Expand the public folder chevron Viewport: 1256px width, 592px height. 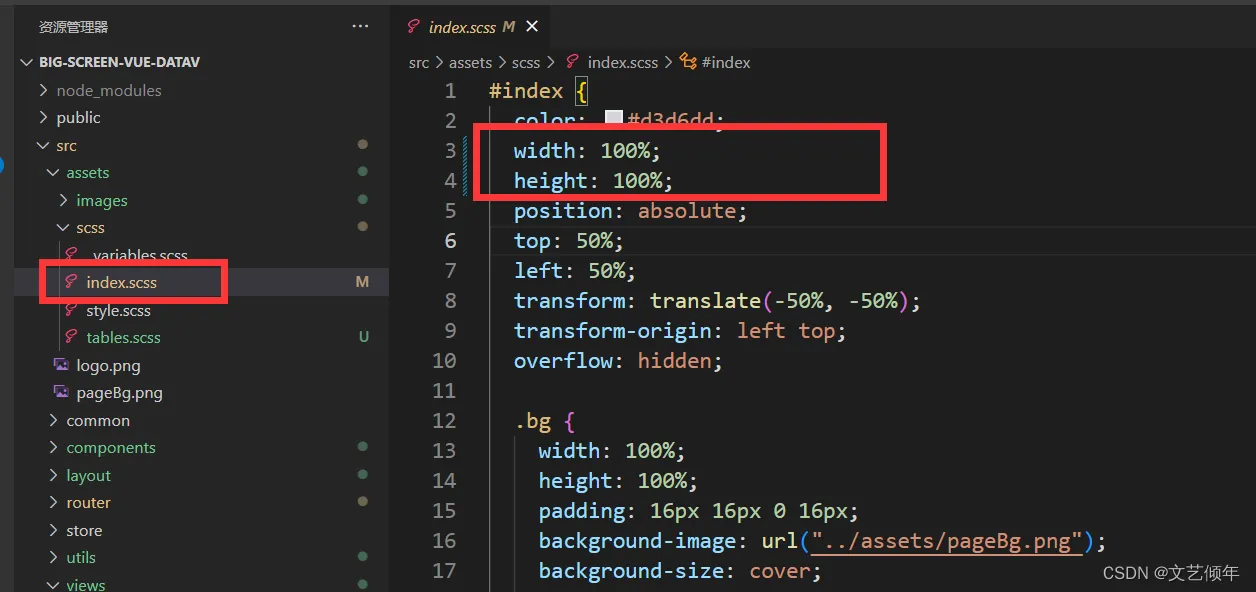(44, 117)
